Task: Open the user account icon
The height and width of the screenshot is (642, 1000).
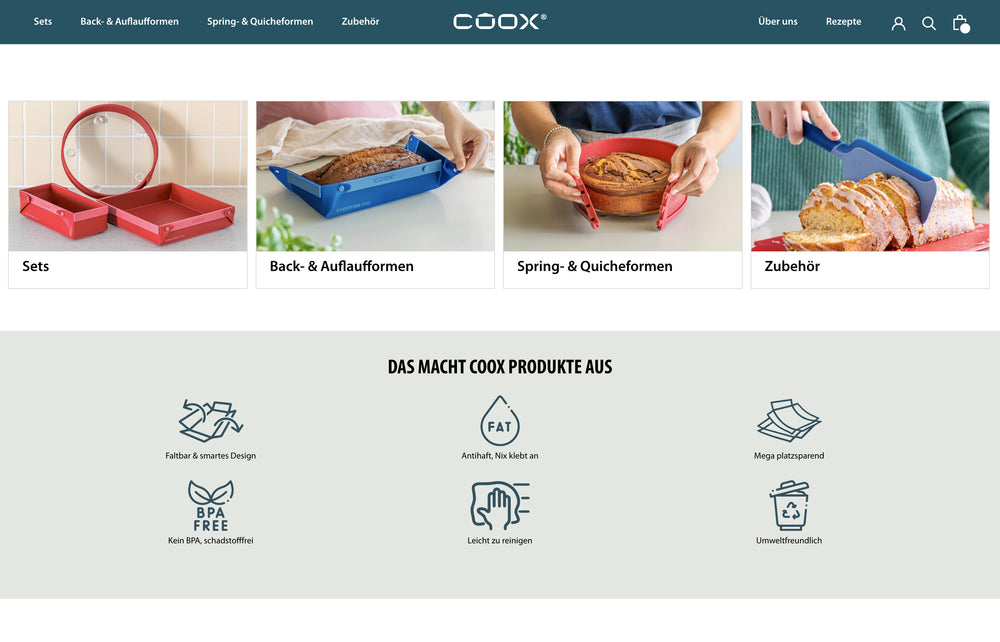Action: [x=898, y=24]
